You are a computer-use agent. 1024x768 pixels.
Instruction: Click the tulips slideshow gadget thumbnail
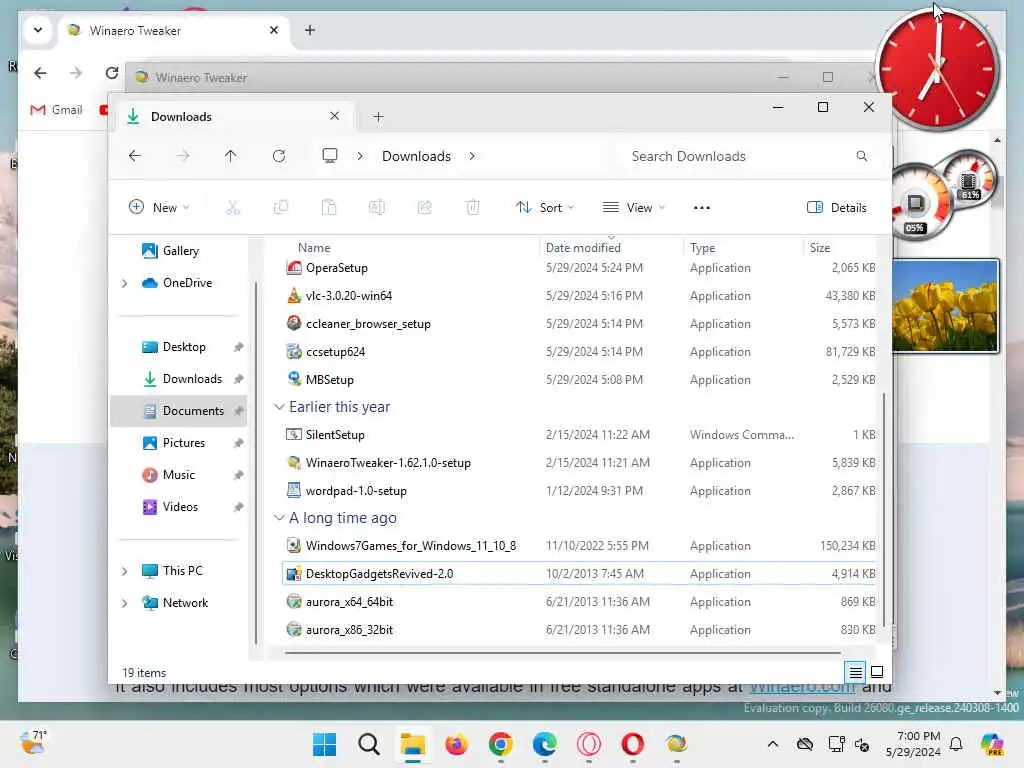(x=945, y=306)
